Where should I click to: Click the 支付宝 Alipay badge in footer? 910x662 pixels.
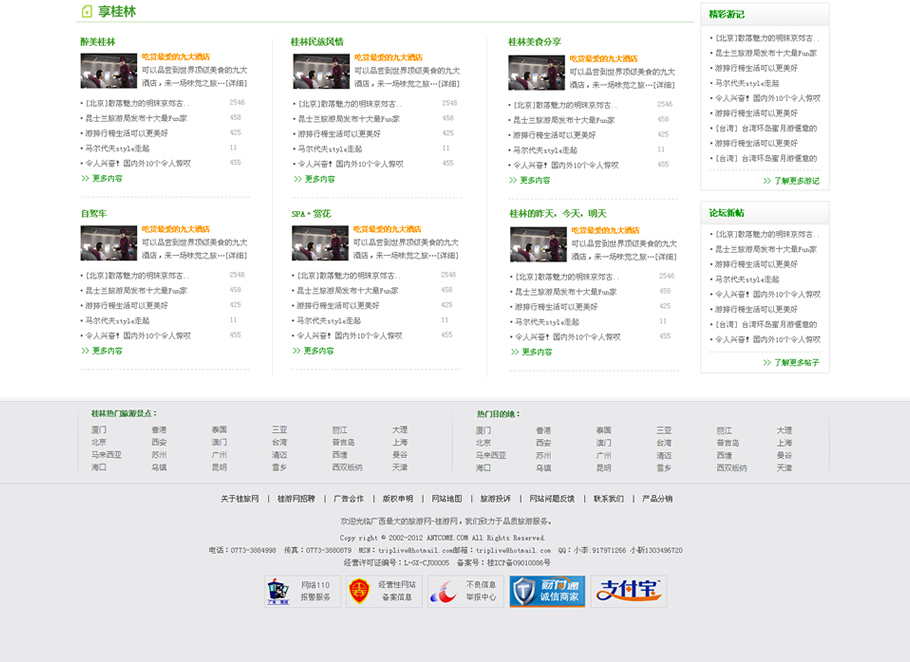pyautogui.click(x=628, y=591)
